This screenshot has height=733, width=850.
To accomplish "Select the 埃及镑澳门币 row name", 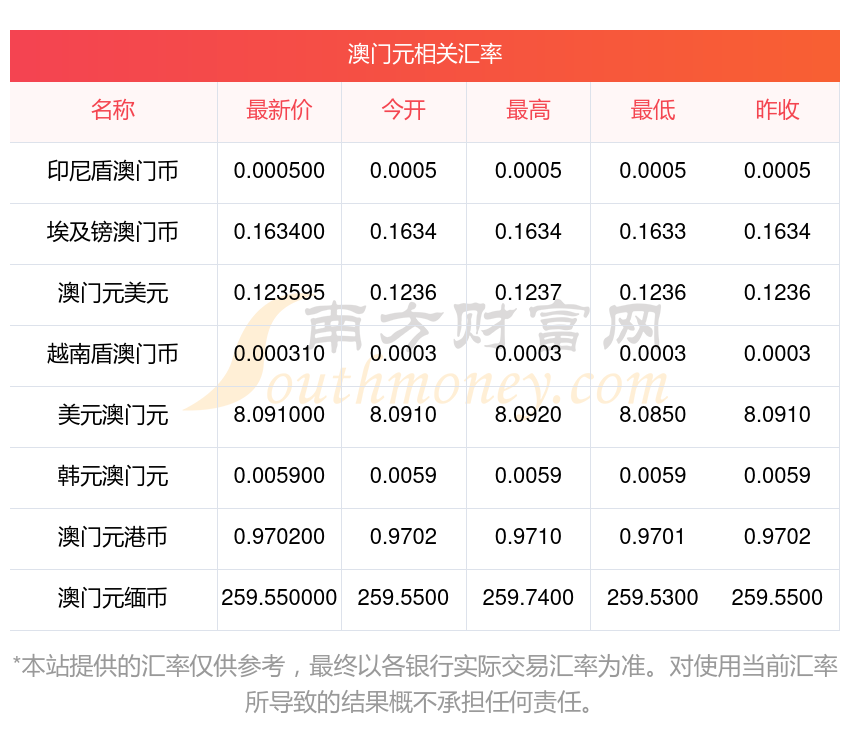I will [113, 232].
